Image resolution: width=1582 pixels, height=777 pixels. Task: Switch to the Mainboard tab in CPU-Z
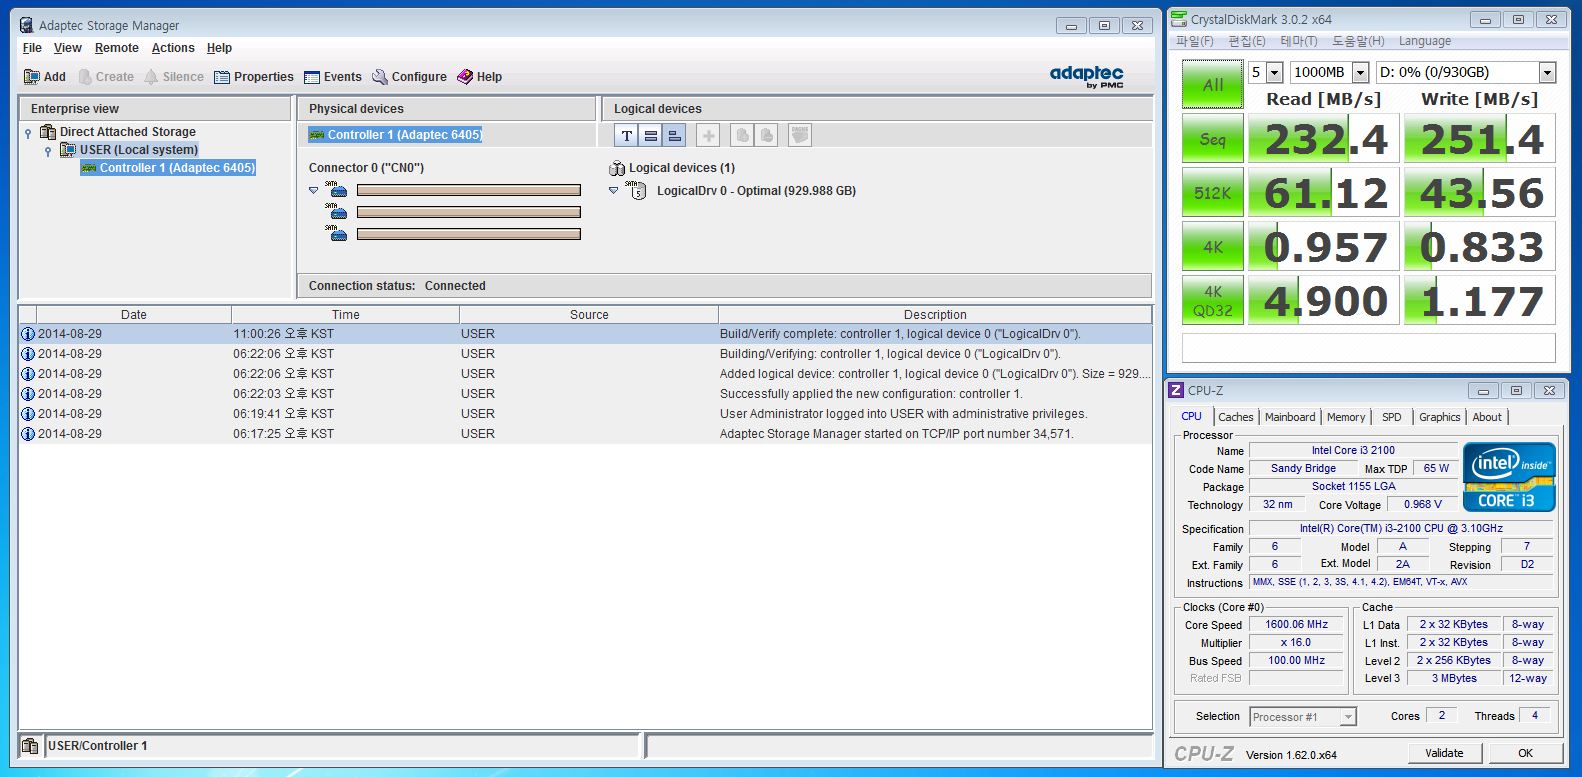pyautogui.click(x=1290, y=417)
